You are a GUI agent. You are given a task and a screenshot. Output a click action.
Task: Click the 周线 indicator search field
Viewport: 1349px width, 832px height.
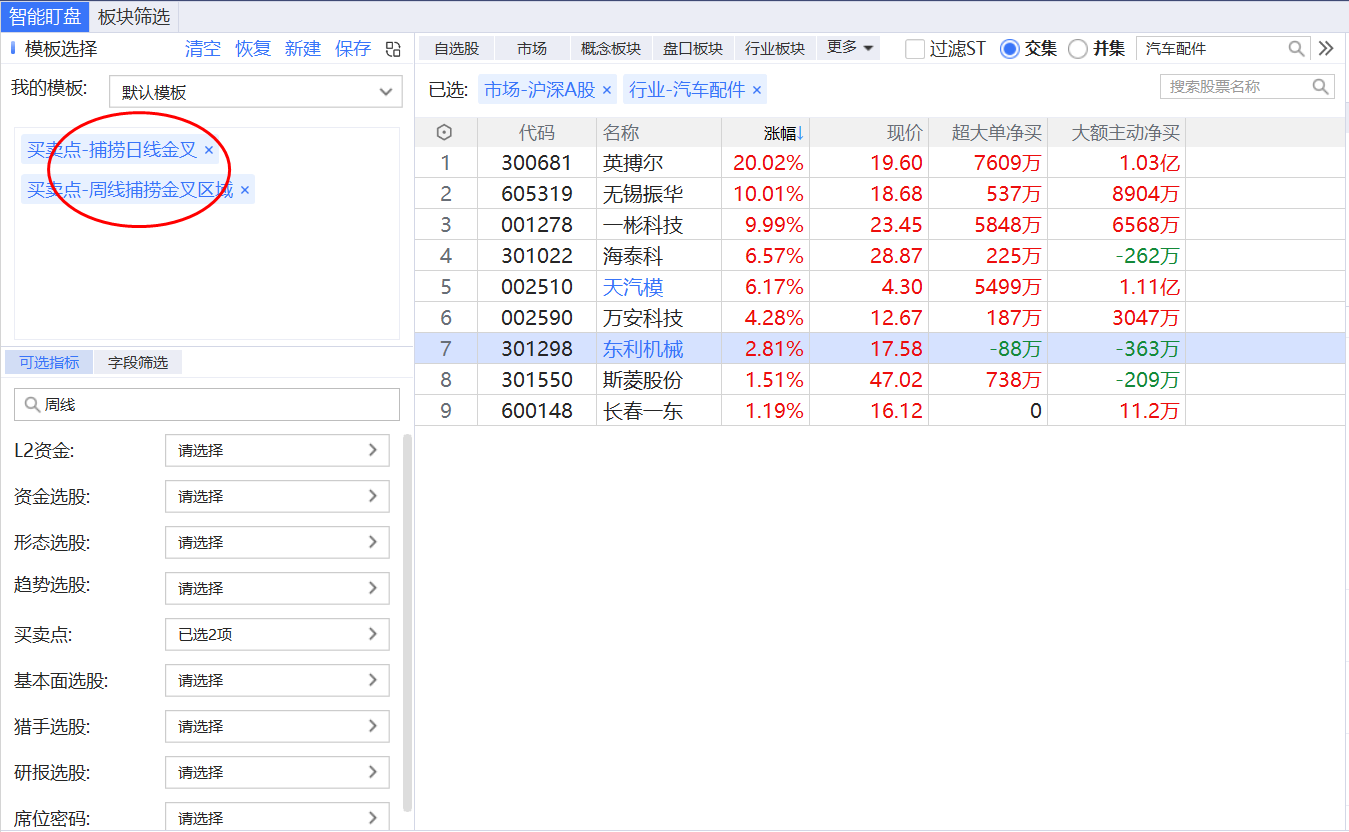click(x=207, y=405)
